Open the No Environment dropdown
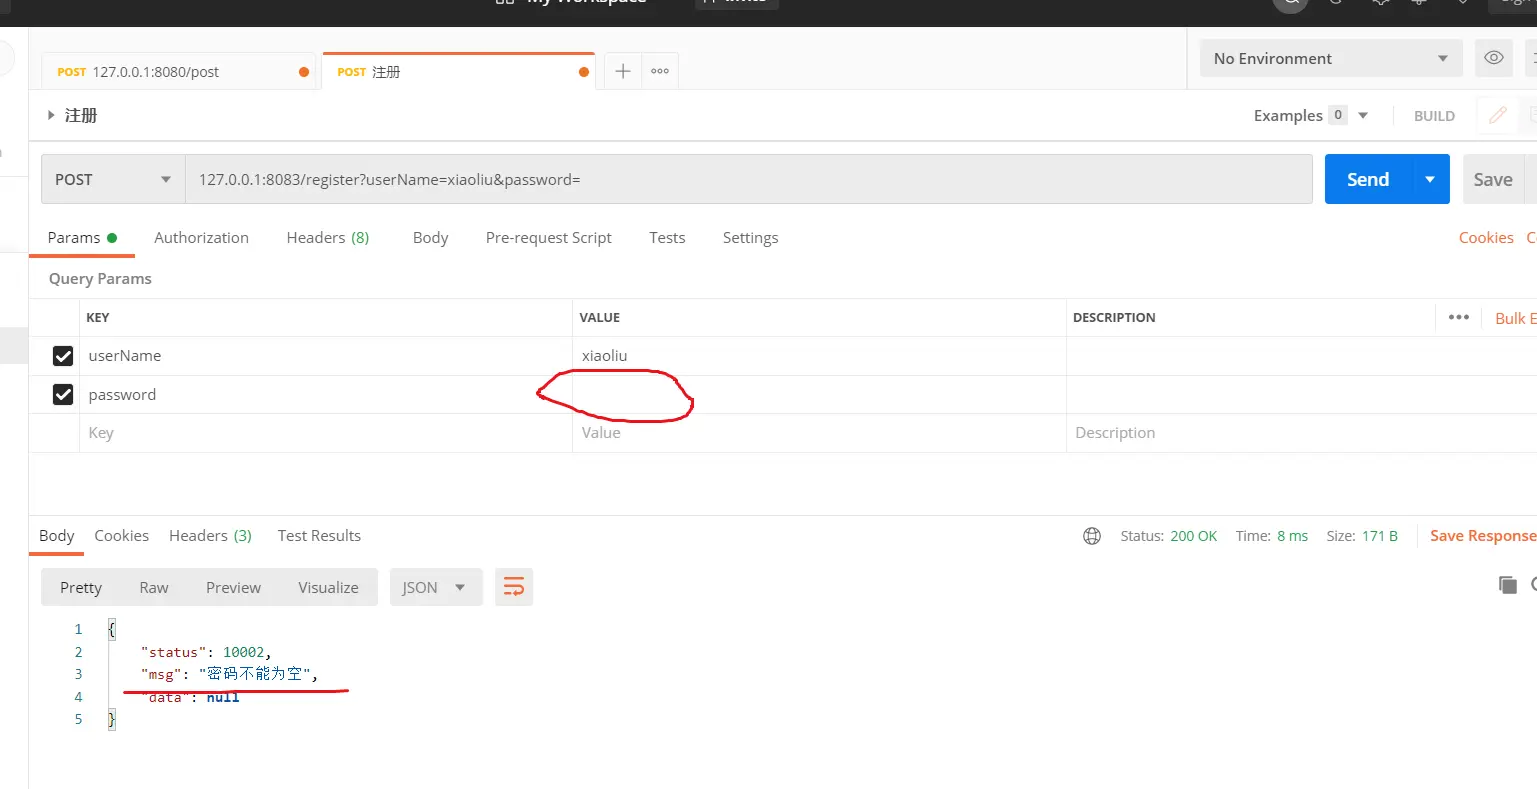This screenshot has width=1537, height=789. pos(1331,58)
